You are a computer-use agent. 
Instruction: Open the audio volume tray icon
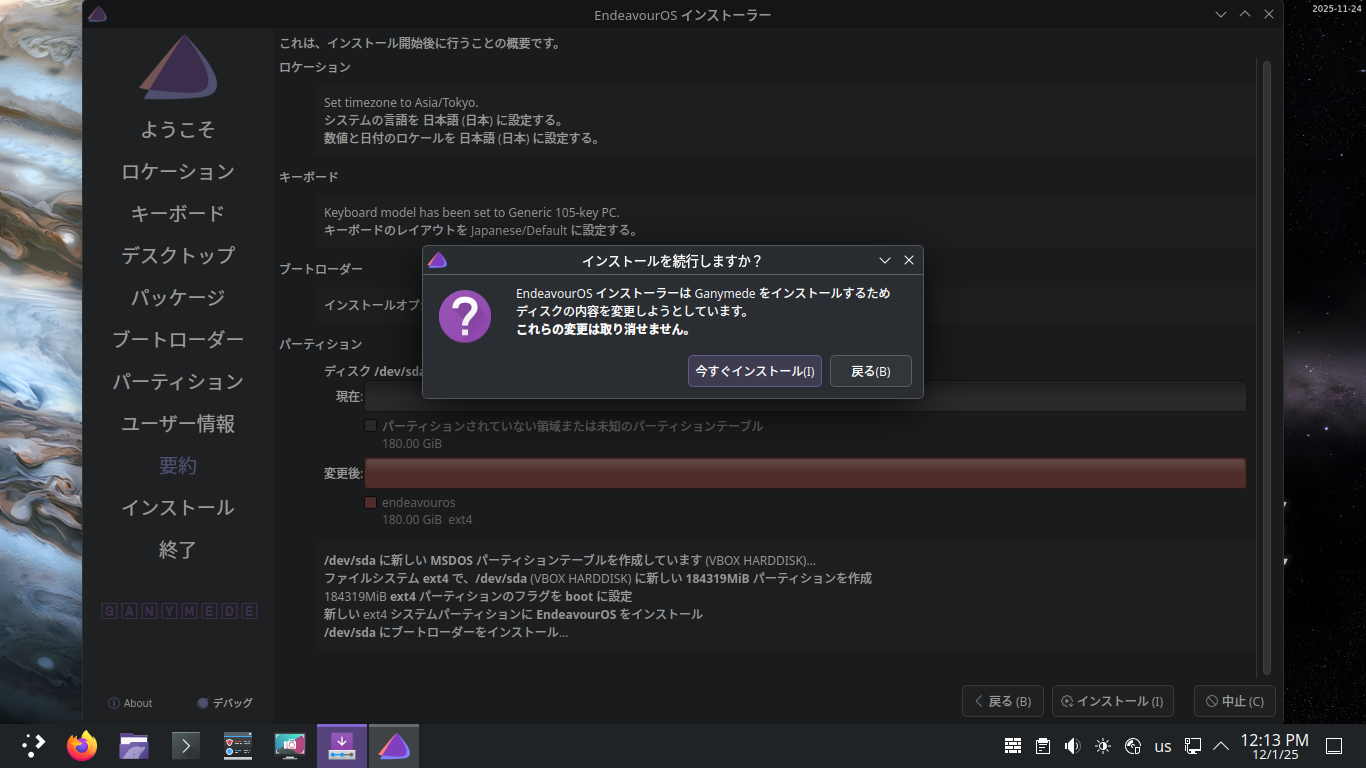click(1073, 746)
